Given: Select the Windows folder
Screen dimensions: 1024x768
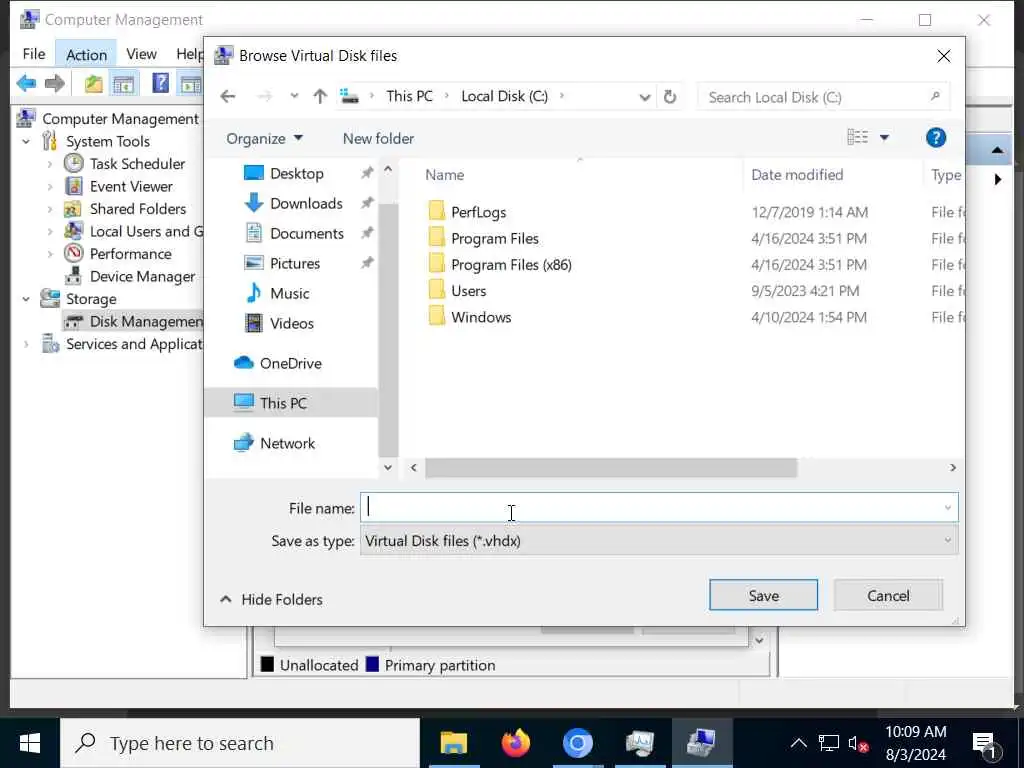Looking at the screenshot, I should pyautogui.click(x=481, y=317).
